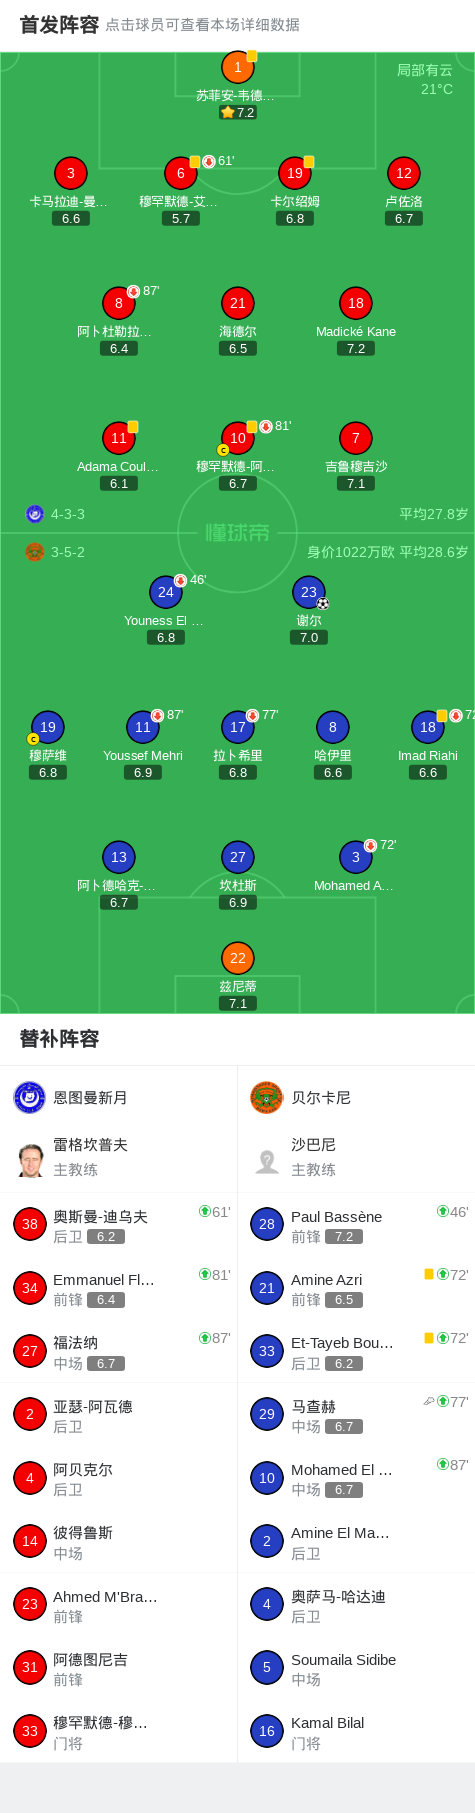
Task: Select substitute 奥斯曼-迪乌夫 row
Action: pos(118,1225)
